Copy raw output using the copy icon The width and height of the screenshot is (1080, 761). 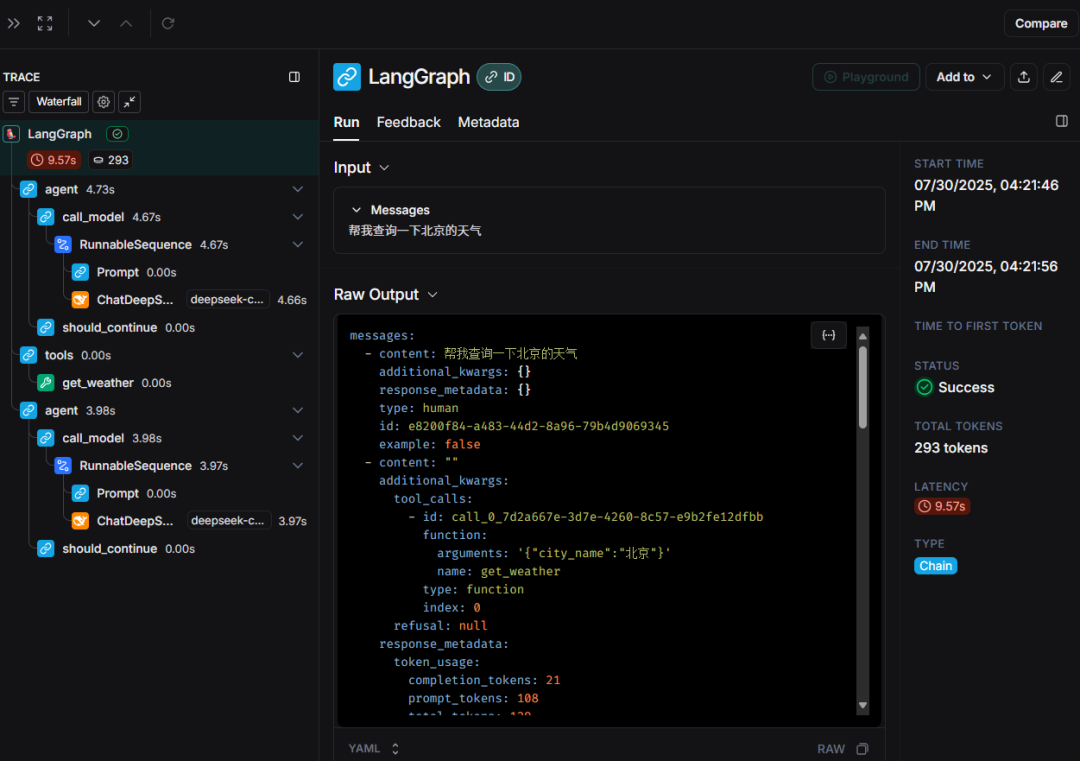pyautogui.click(x=862, y=749)
